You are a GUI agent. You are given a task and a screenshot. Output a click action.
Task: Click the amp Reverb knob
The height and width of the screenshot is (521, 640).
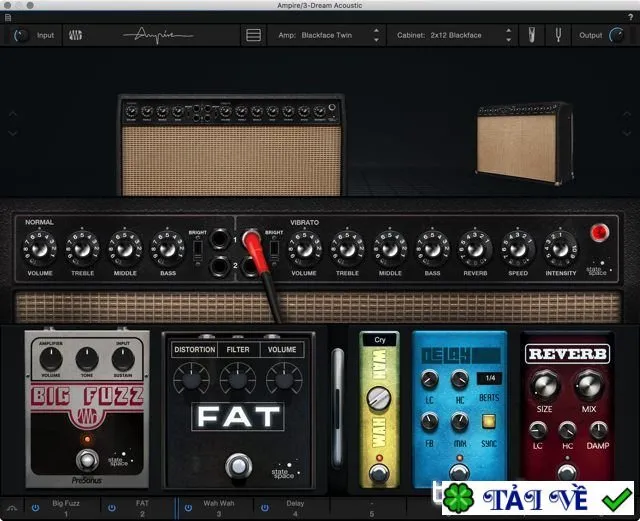coord(475,248)
